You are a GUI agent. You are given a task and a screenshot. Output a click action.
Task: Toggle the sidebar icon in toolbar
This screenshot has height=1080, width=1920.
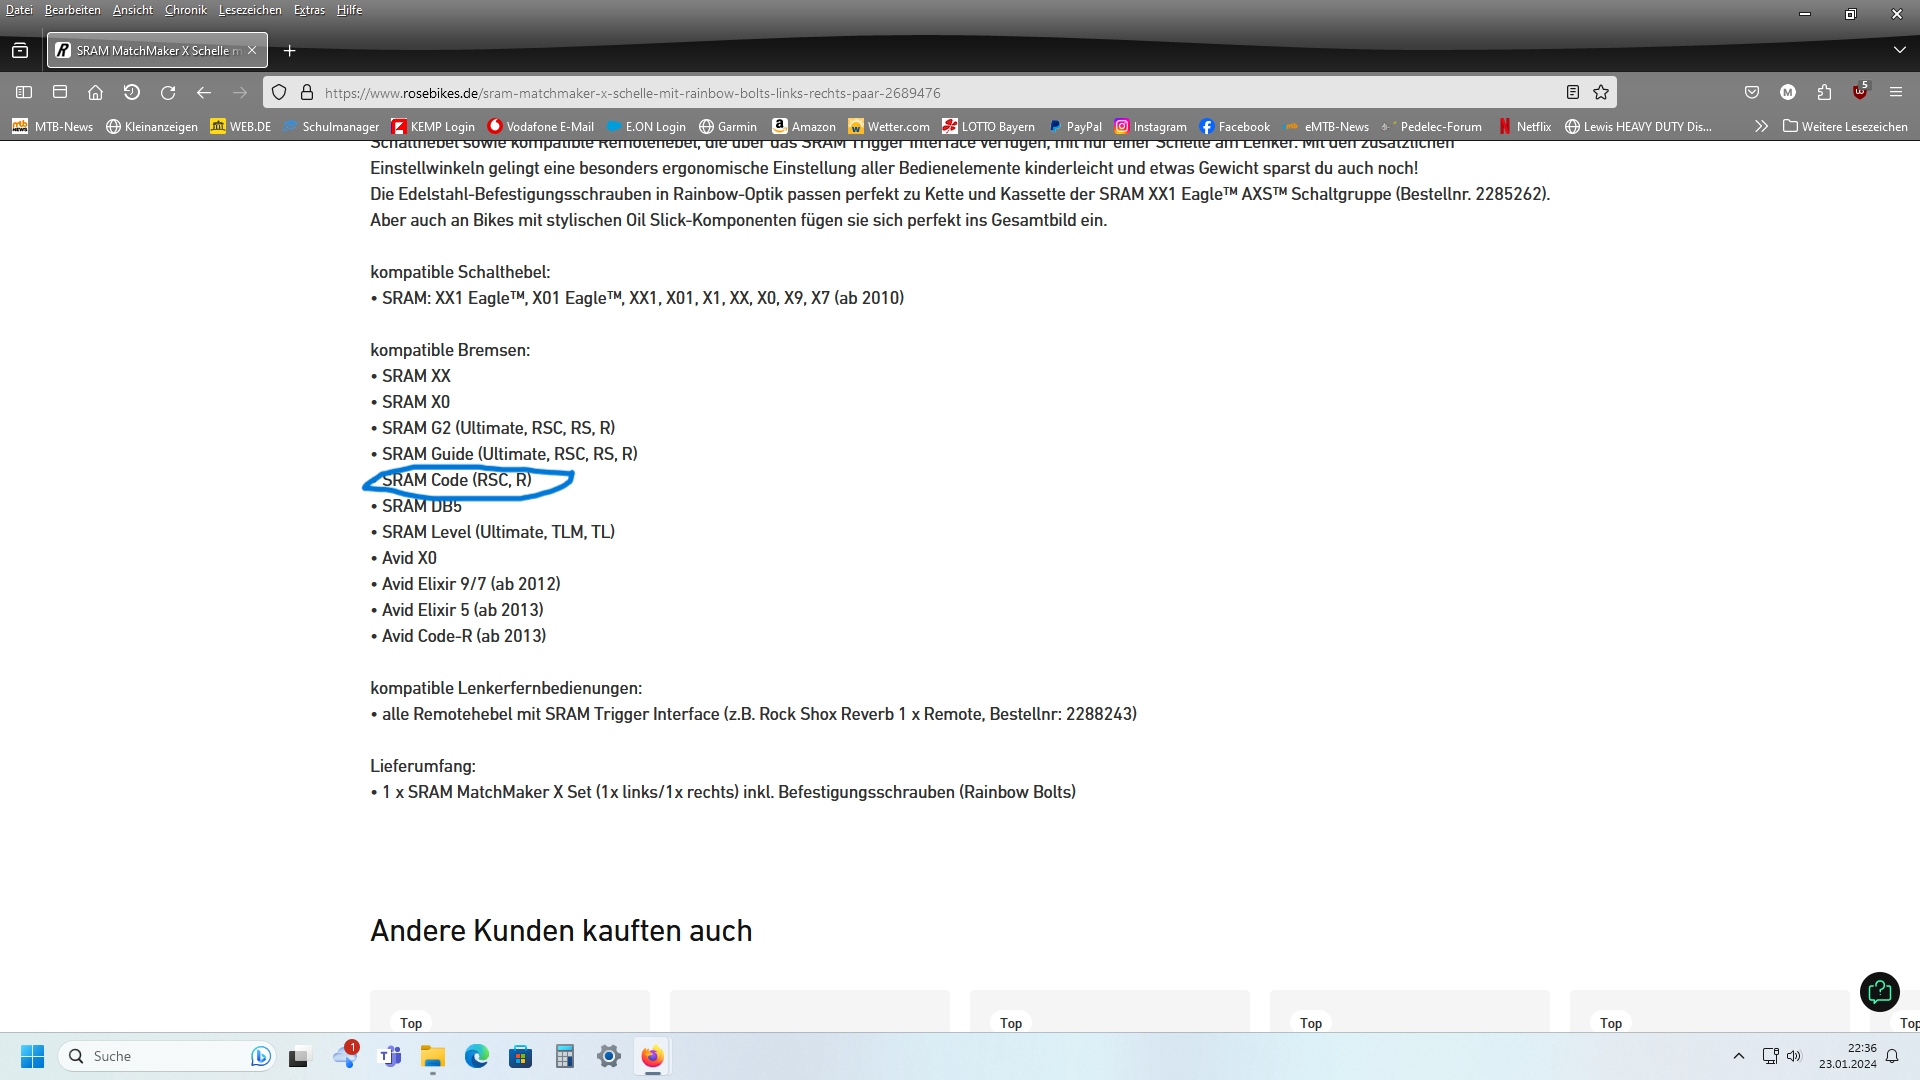pos(24,92)
